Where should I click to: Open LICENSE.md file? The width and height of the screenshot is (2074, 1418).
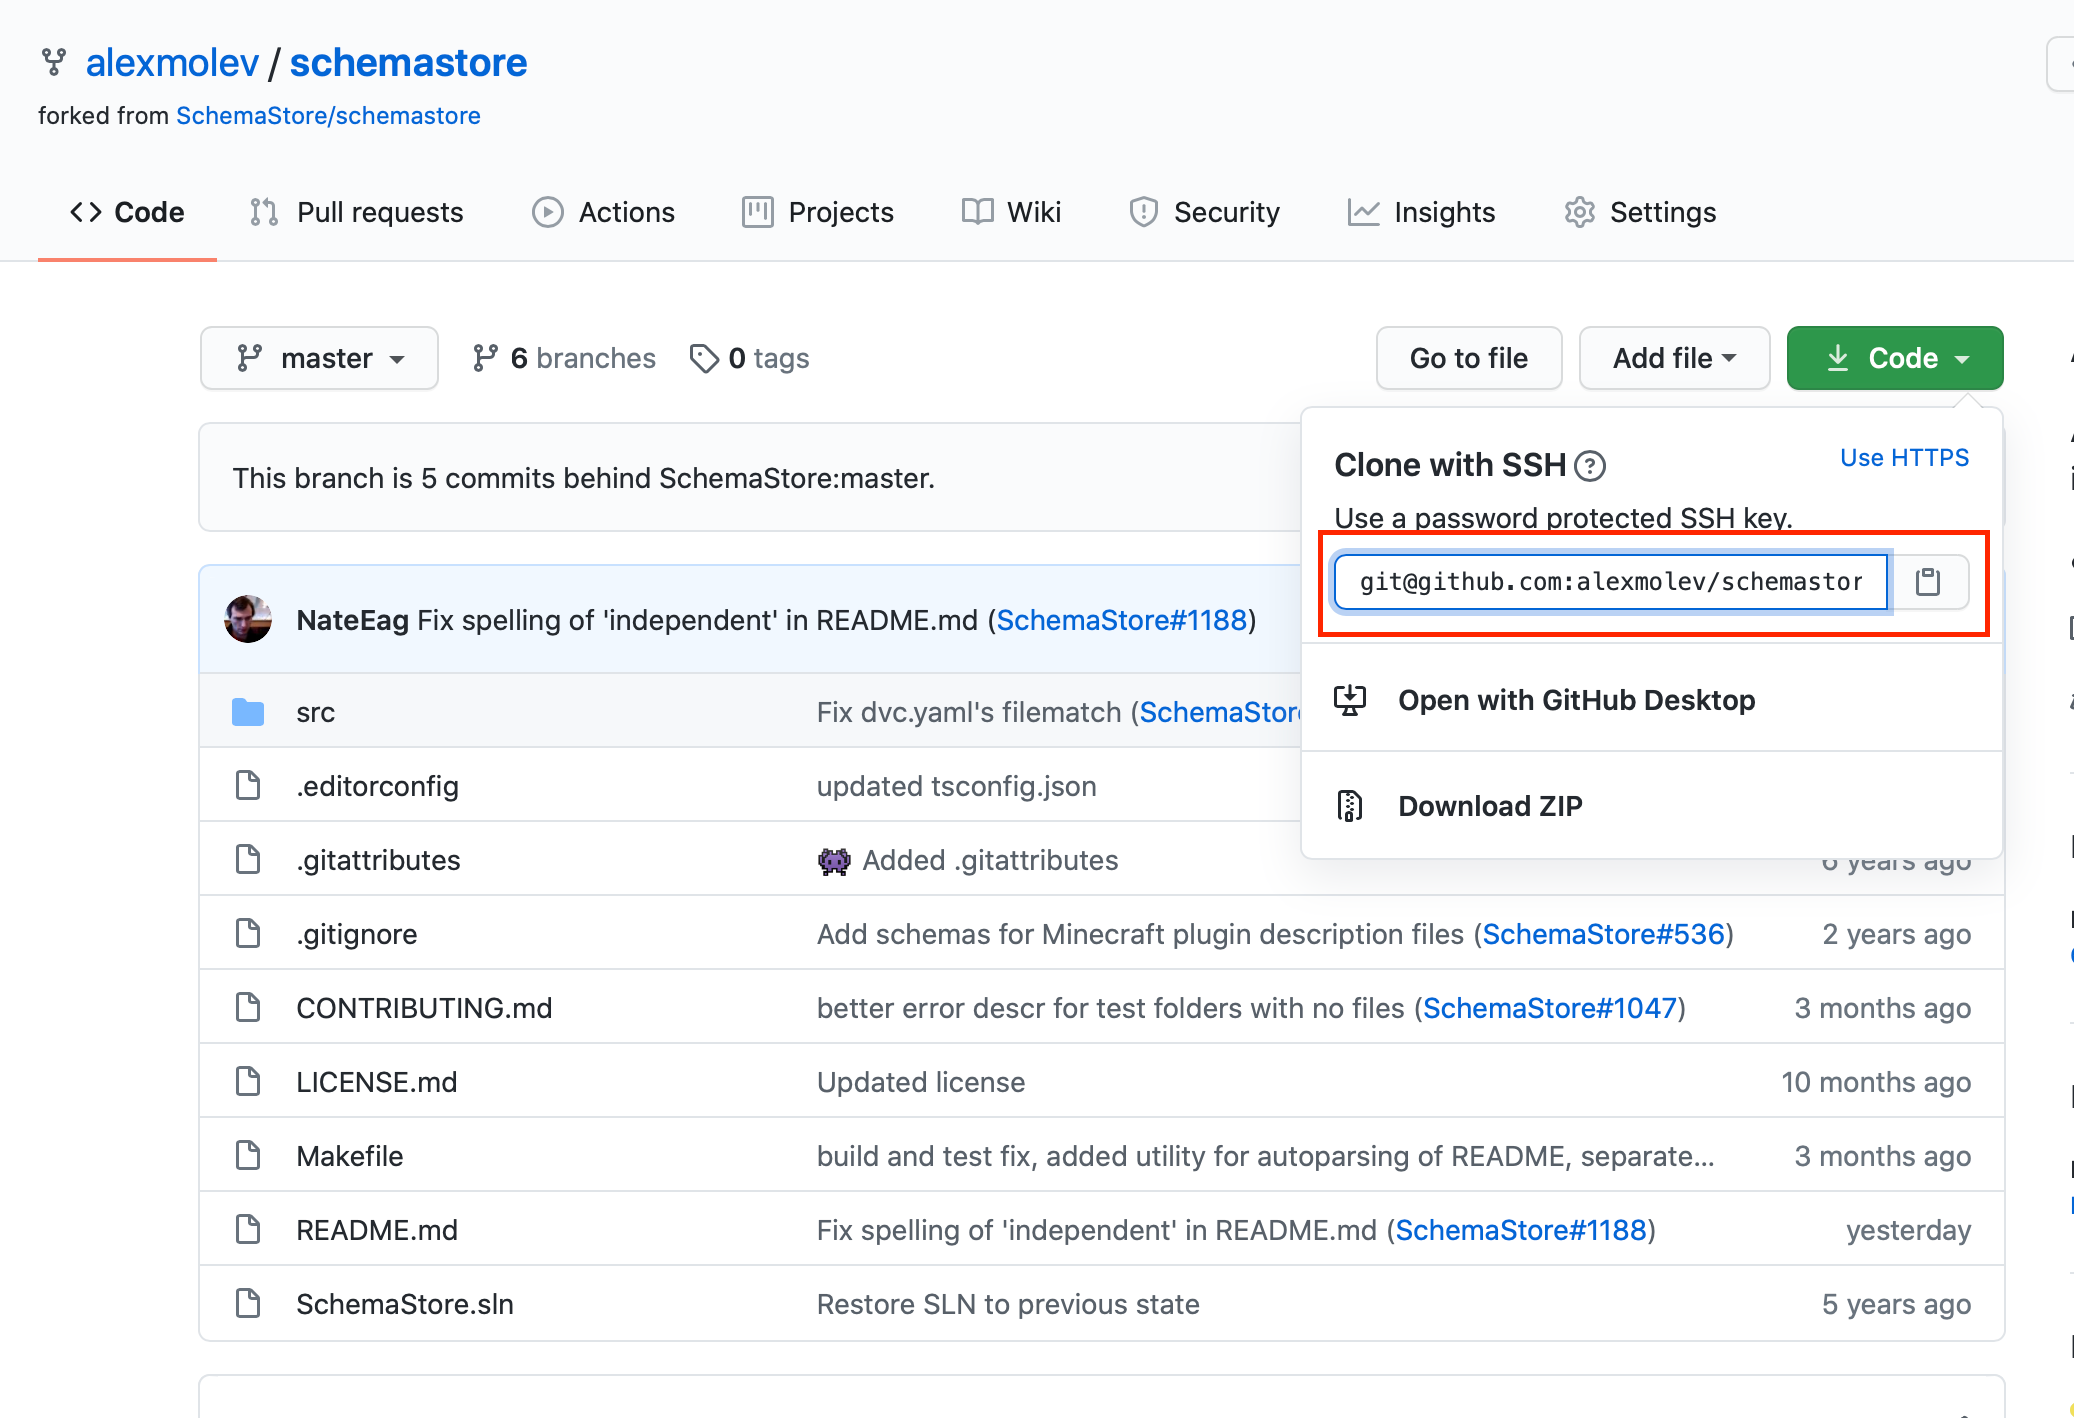[x=377, y=1082]
